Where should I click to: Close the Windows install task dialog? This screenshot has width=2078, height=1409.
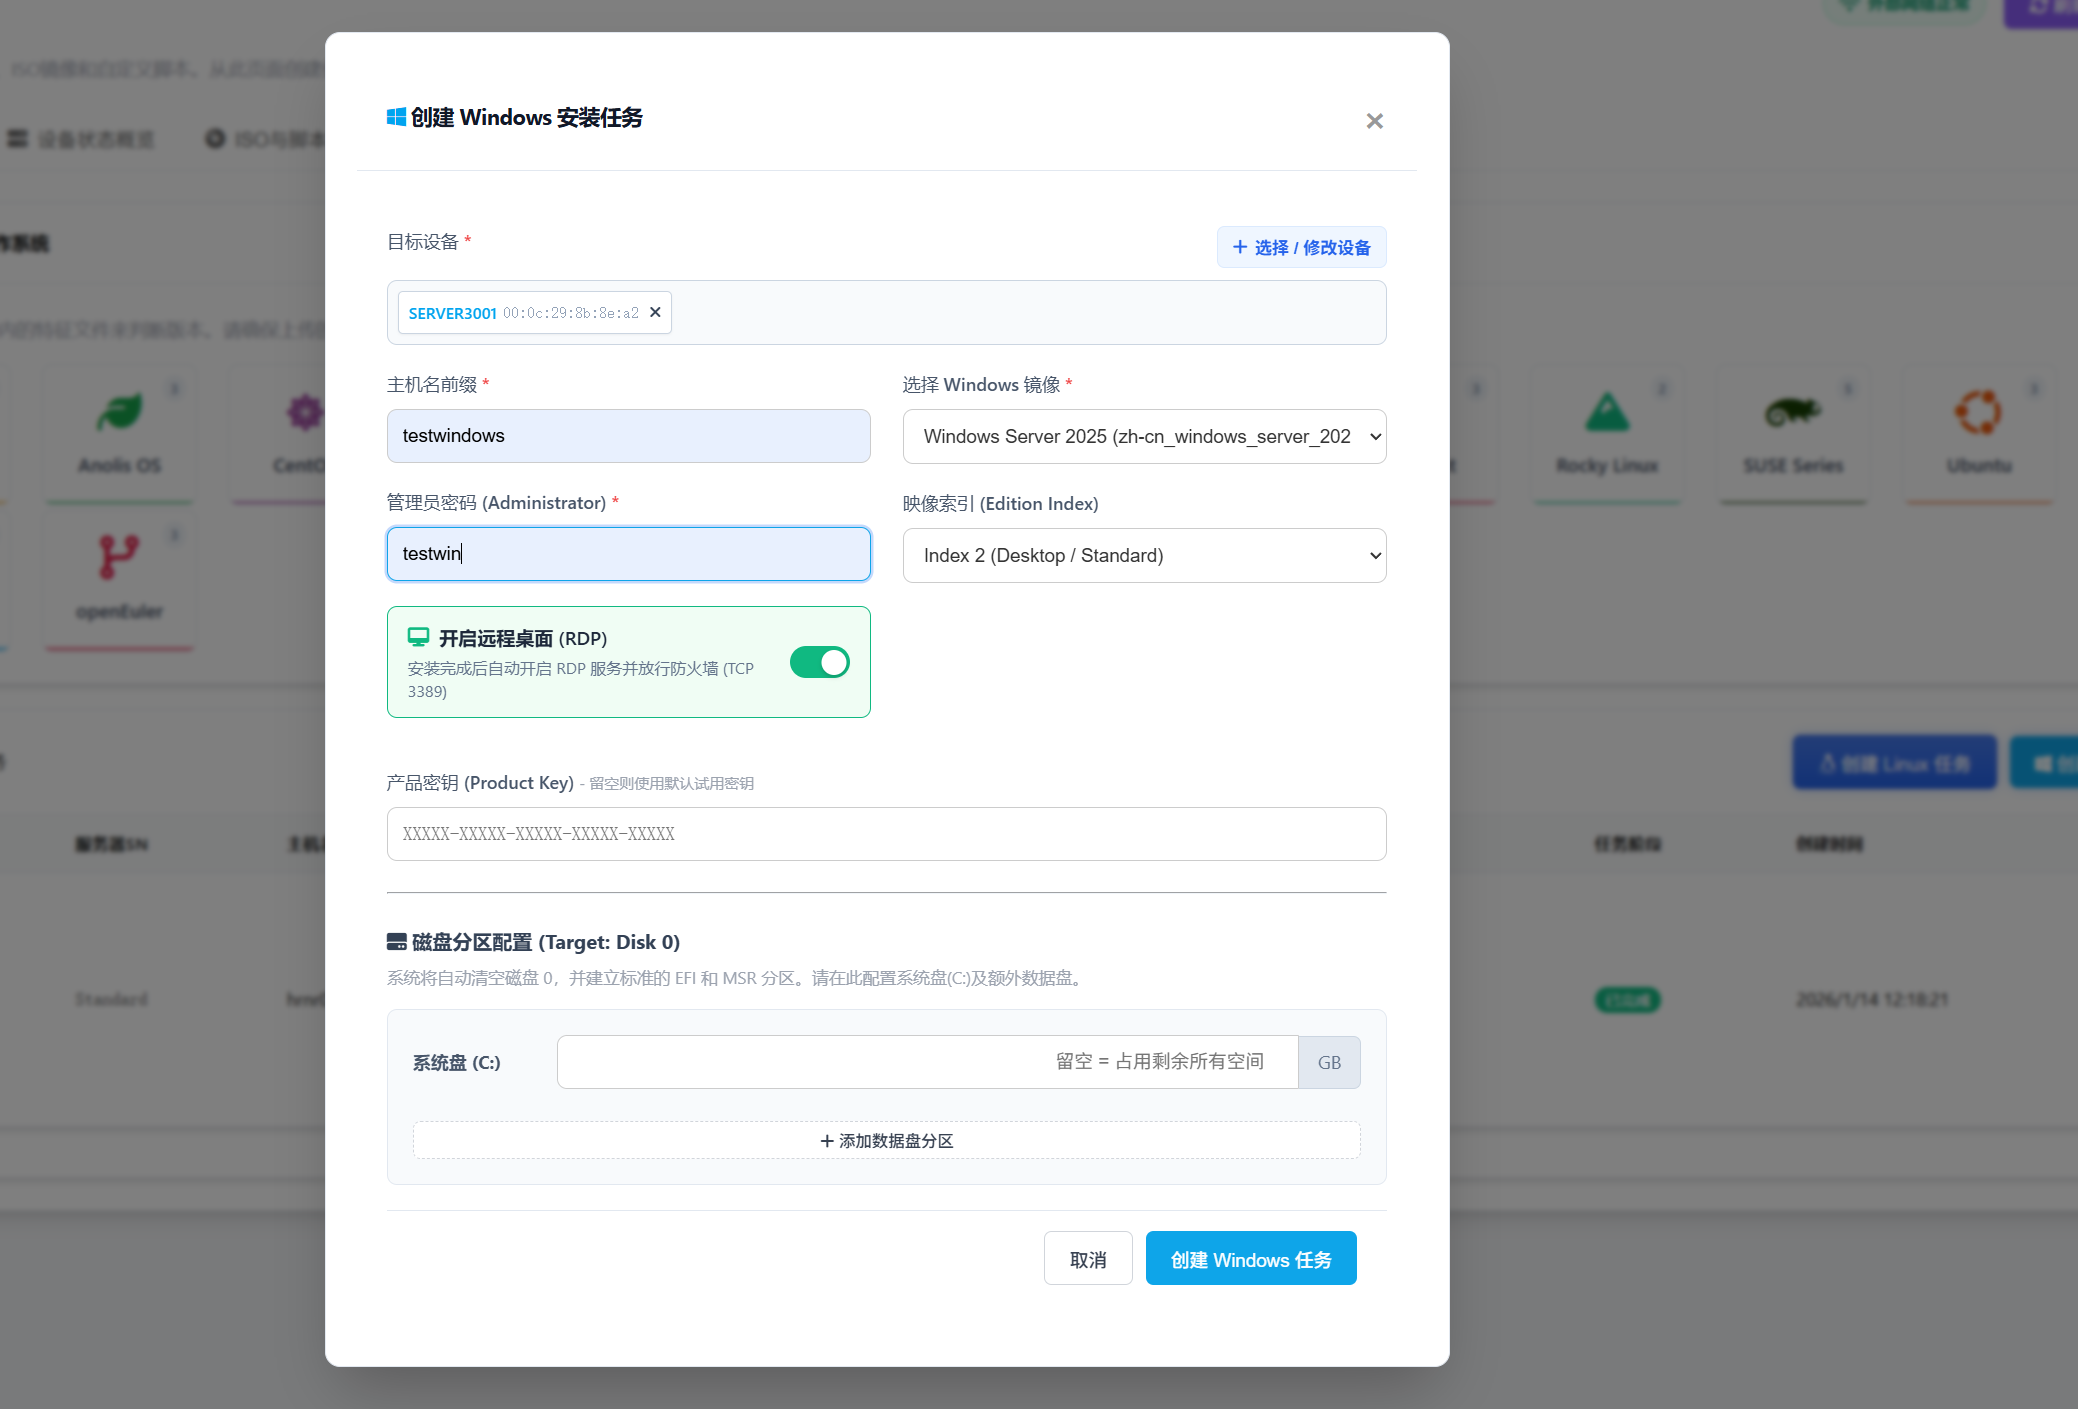click(x=1374, y=121)
